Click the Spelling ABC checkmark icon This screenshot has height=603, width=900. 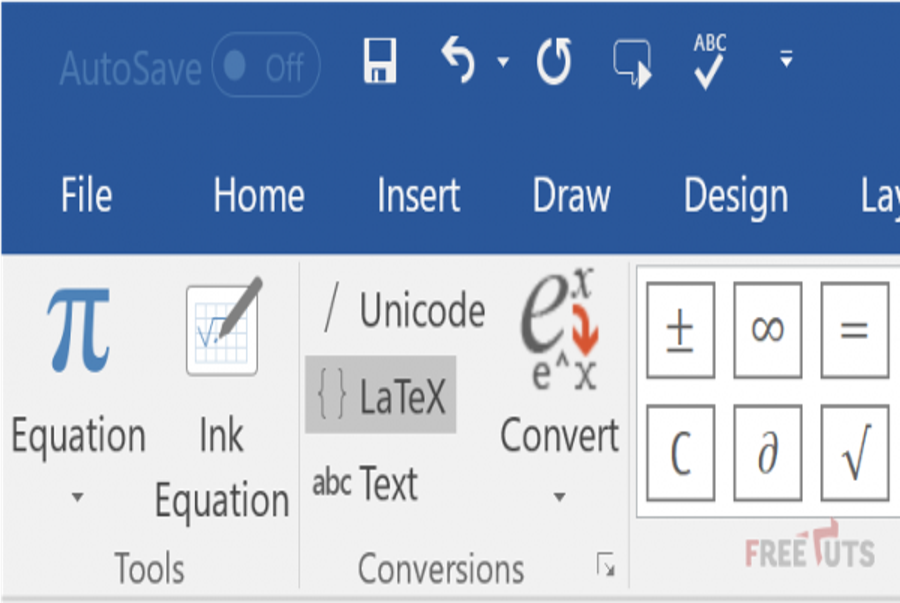(x=709, y=61)
